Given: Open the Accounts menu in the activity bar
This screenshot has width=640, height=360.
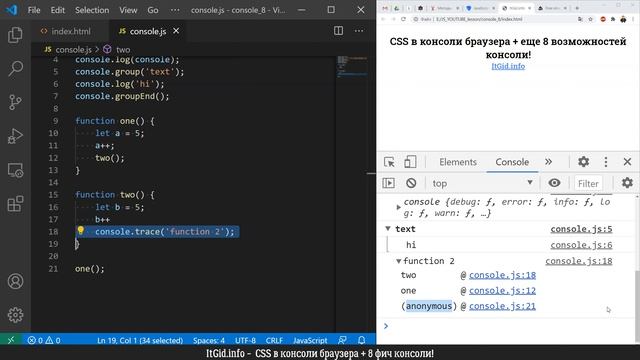Looking at the screenshot, I should pos(15,281).
